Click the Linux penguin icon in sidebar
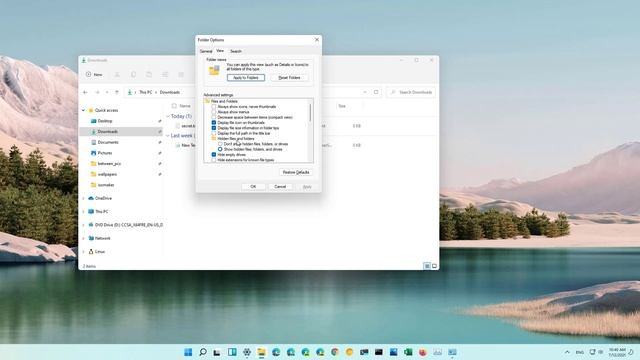This screenshot has width=640, height=360. pos(91,251)
